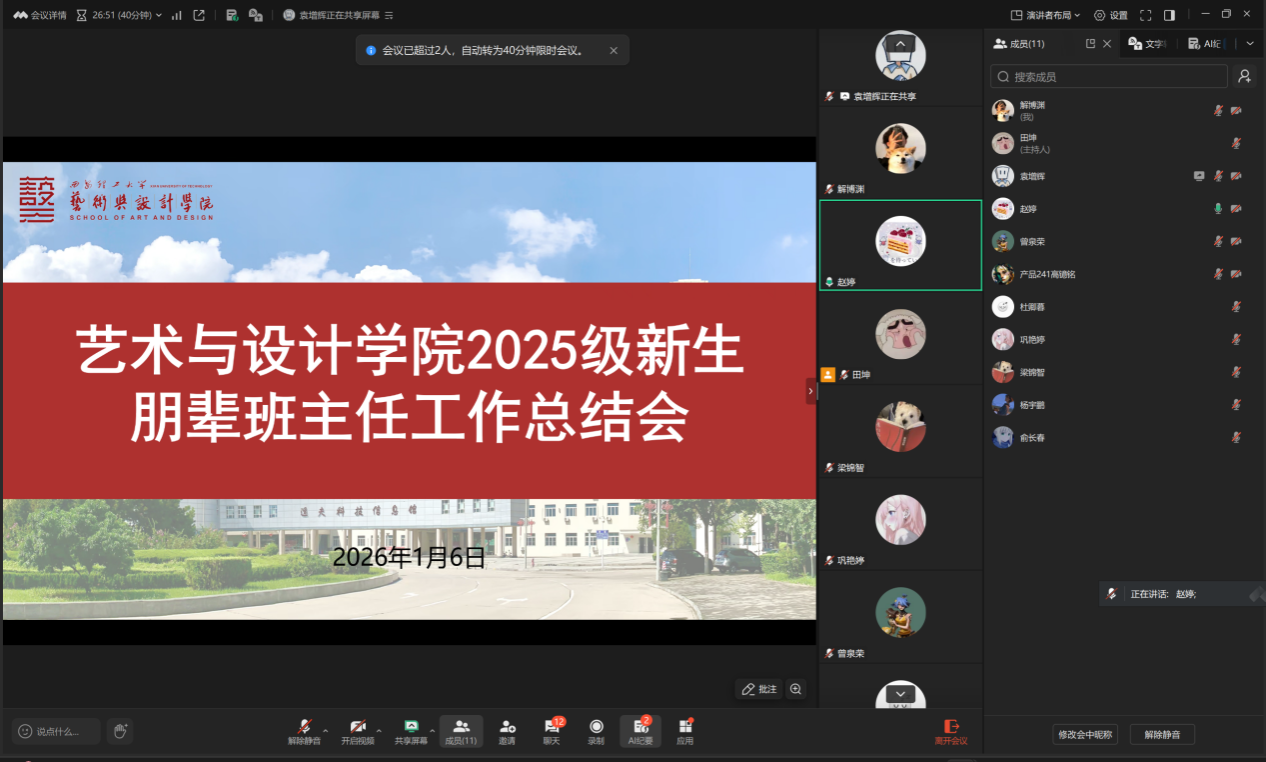This screenshot has width=1266, height=762.
Task: Open the 聊天 chat panel
Action: (551, 731)
